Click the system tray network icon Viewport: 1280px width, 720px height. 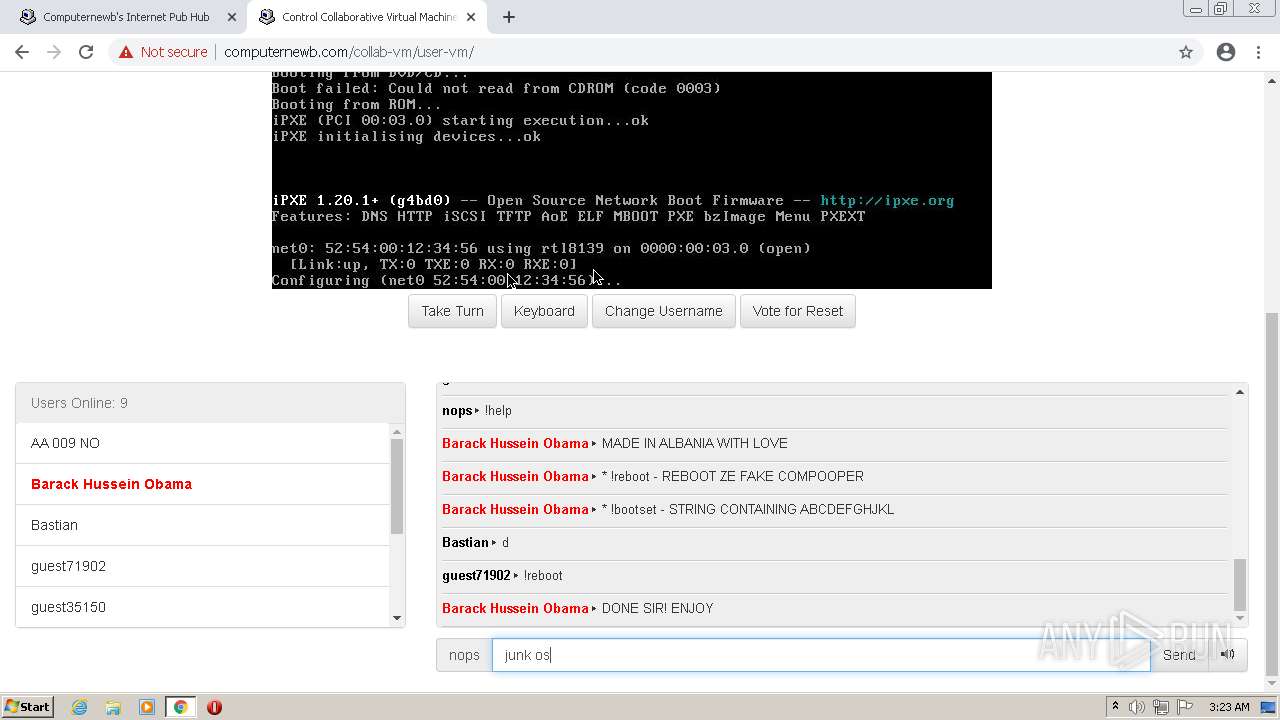(1161, 707)
